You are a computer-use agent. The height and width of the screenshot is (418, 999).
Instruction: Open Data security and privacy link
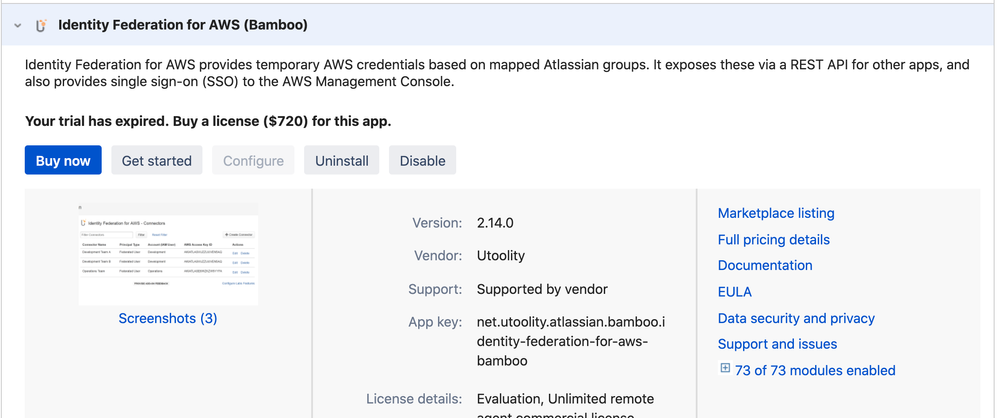coord(796,318)
